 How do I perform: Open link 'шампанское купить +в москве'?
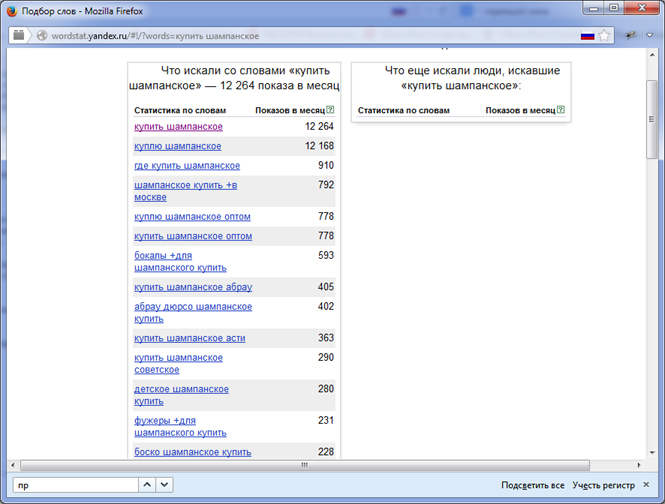pos(185,191)
